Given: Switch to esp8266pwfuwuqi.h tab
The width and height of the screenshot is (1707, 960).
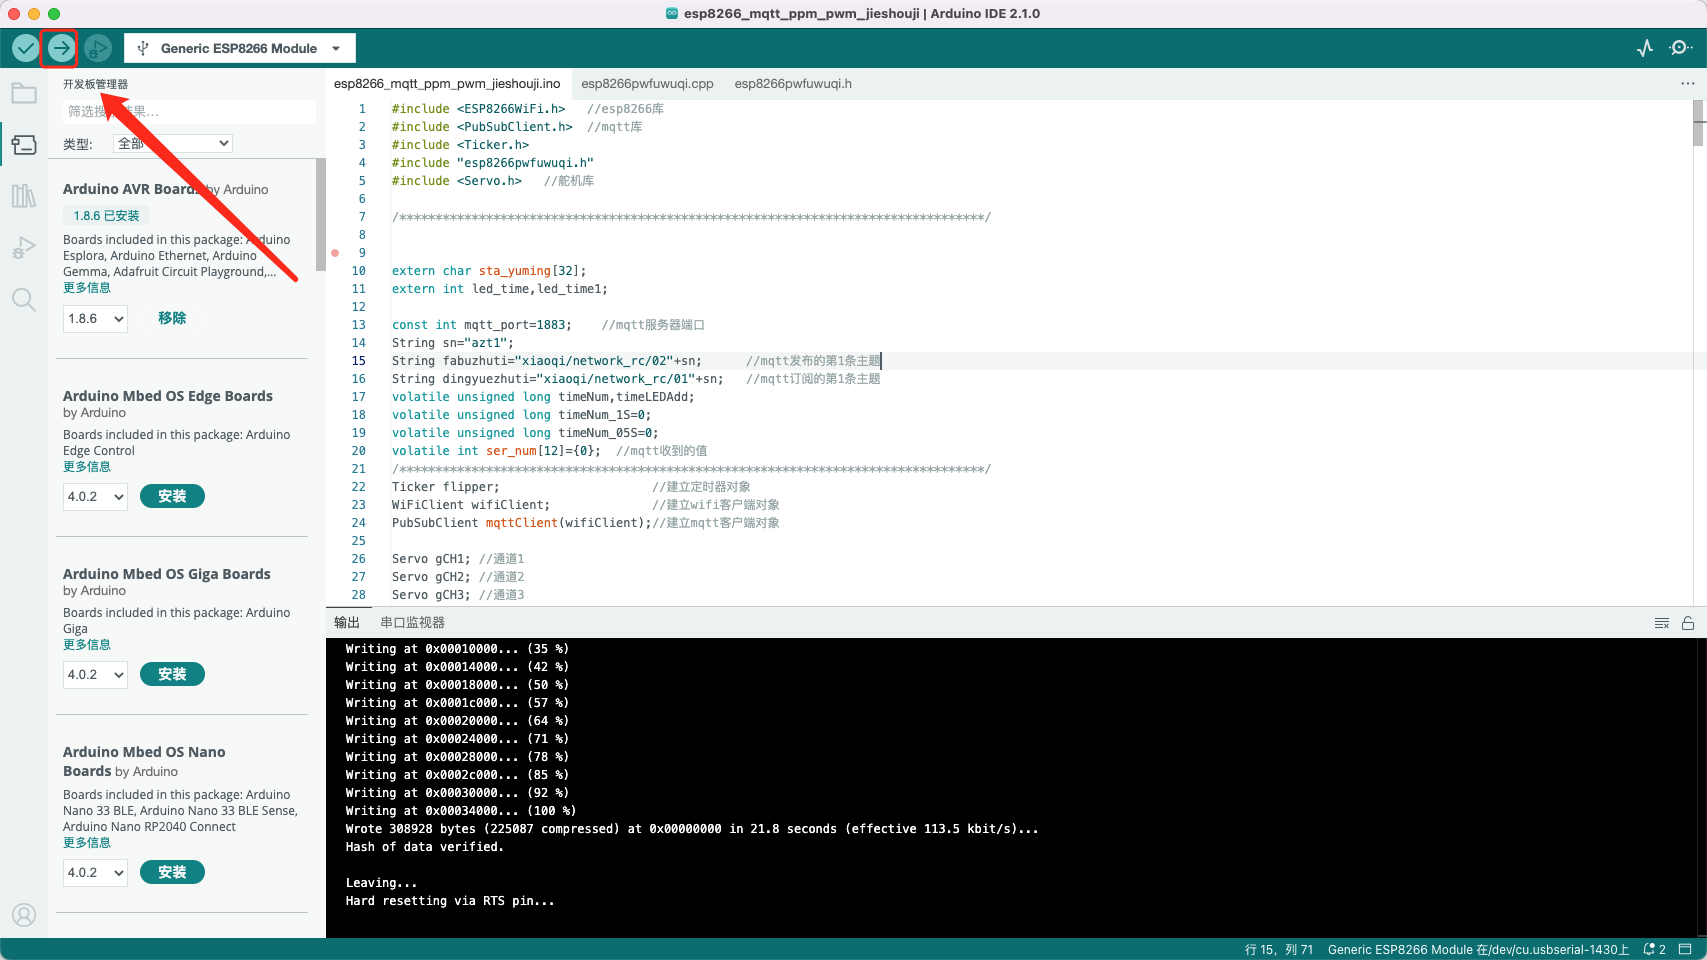Looking at the screenshot, I should (x=793, y=84).
